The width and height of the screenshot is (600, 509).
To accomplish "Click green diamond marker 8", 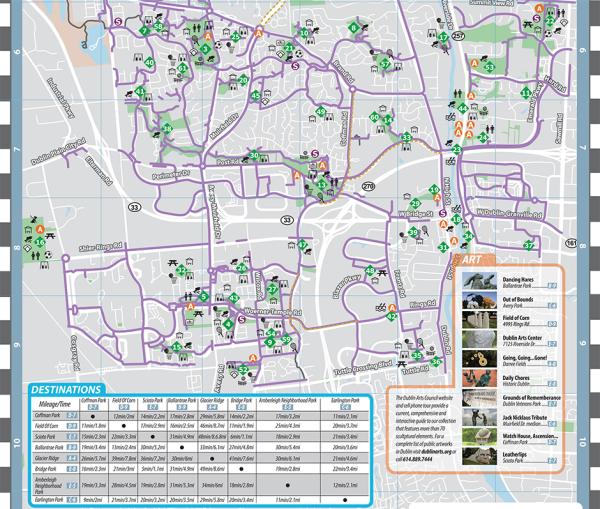I will [353, 28].
